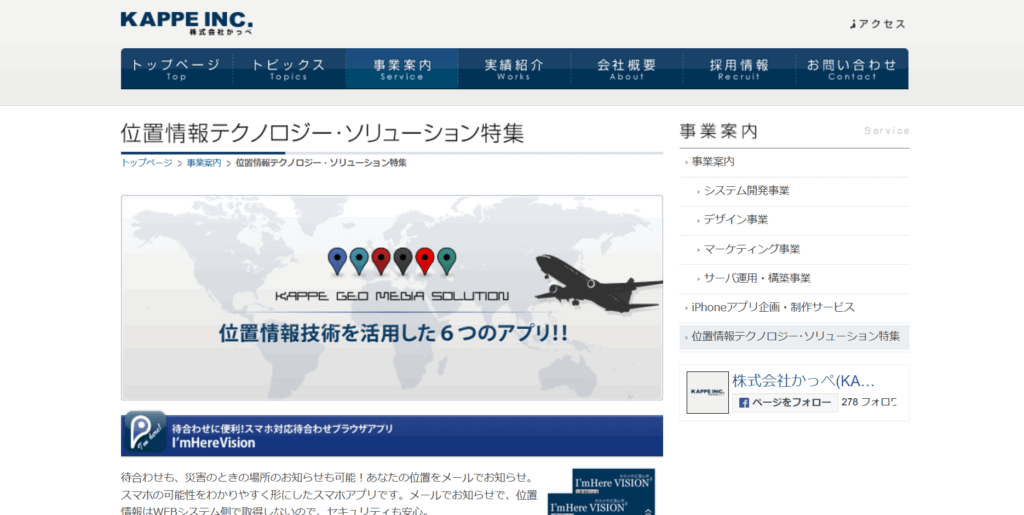Open the 事業案内 Service nav tab
Image resolution: width=1024 pixels, height=515 pixels.
click(402, 69)
